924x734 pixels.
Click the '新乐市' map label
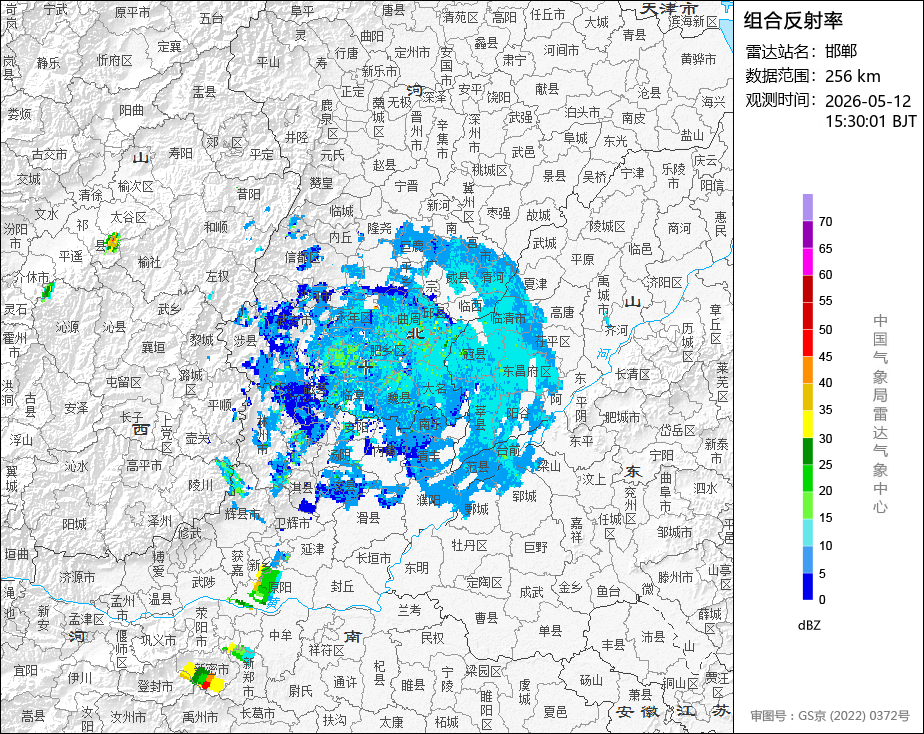[380, 71]
